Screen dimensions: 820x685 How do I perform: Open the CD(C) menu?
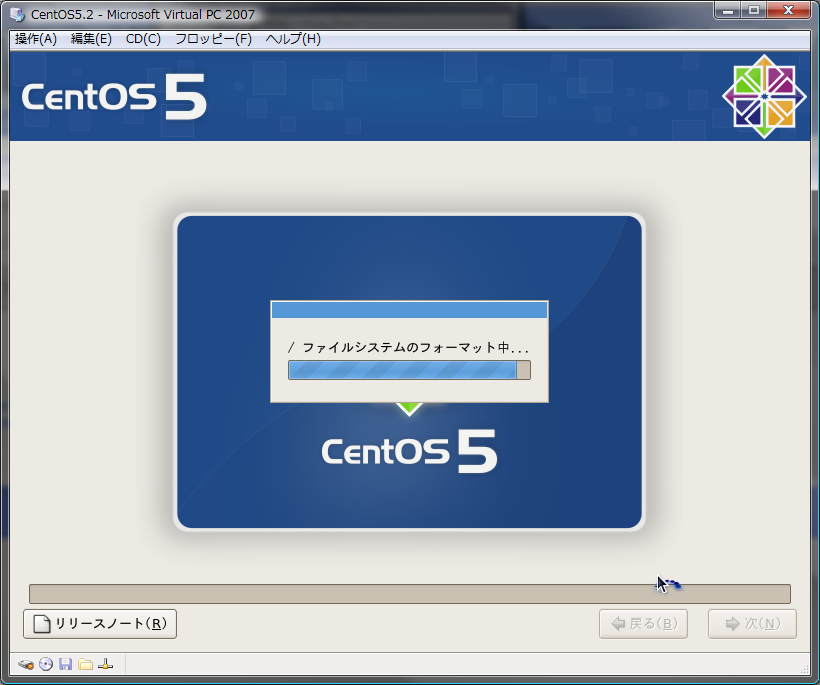pos(143,39)
